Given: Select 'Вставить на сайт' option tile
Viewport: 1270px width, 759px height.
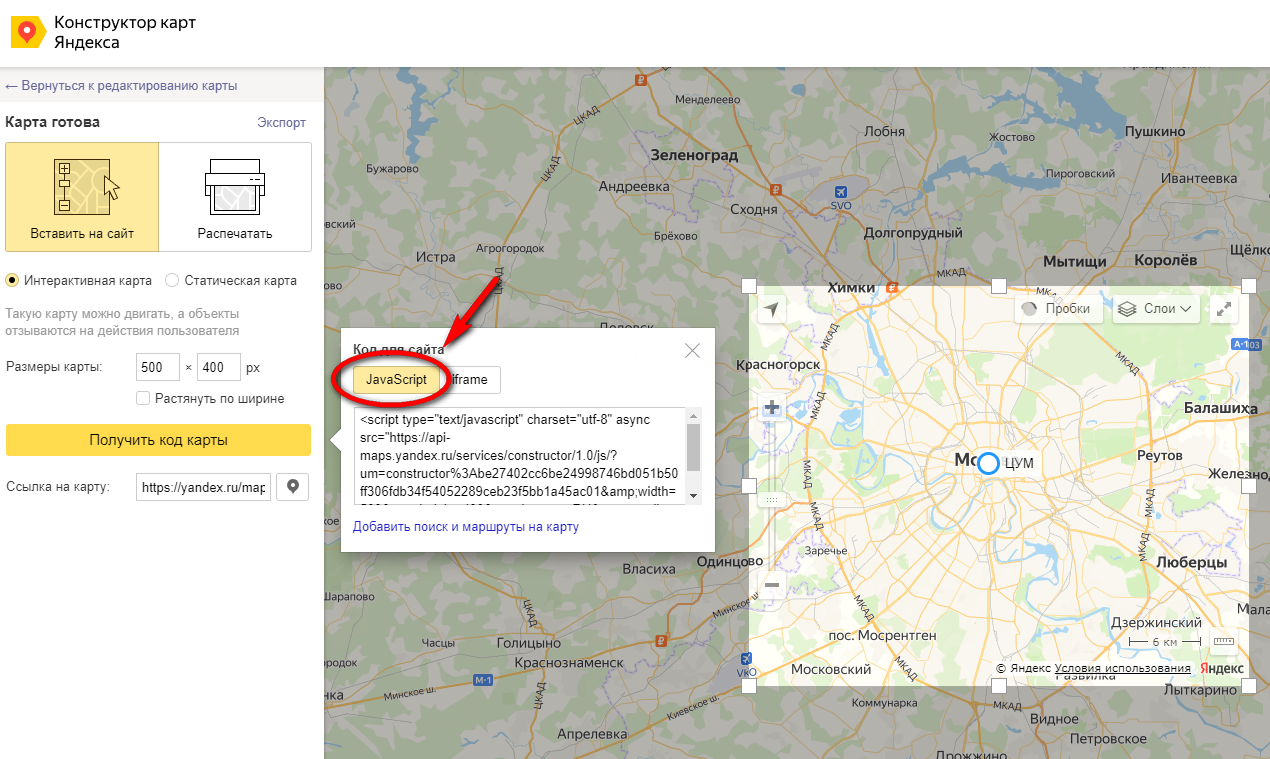Looking at the screenshot, I should [x=82, y=196].
